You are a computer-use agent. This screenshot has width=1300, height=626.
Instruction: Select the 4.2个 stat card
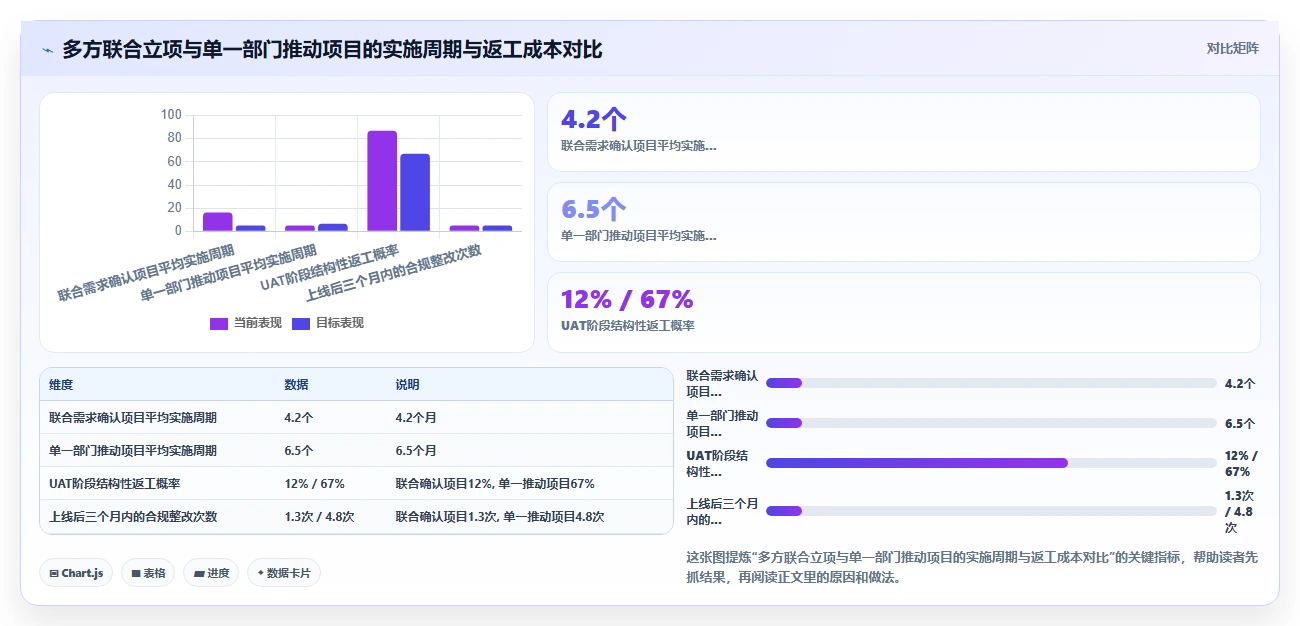point(904,132)
